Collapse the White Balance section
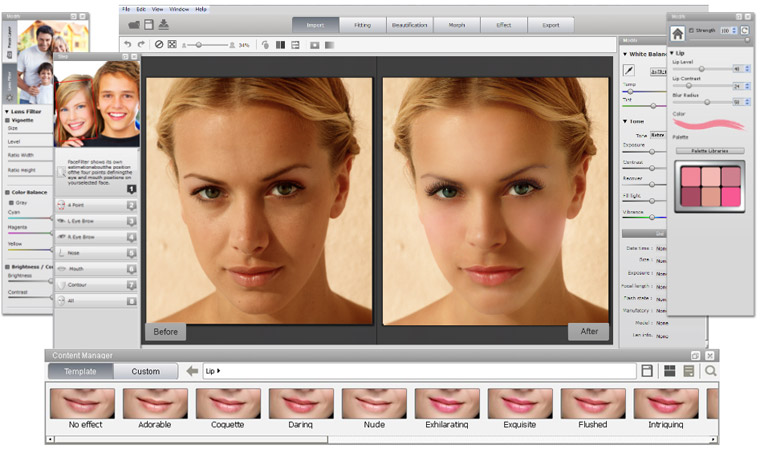Image resolution: width=760 pixels, height=449 pixels. click(x=625, y=54)
